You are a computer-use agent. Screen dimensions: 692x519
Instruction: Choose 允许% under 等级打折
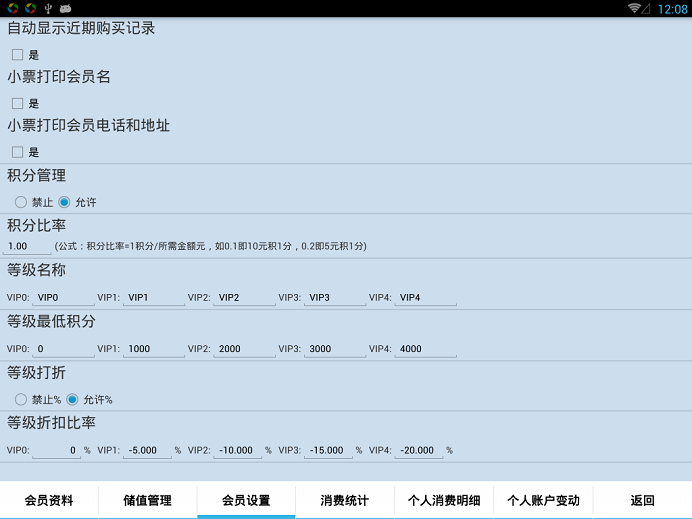pyautogui.click(x=72, y=399)
